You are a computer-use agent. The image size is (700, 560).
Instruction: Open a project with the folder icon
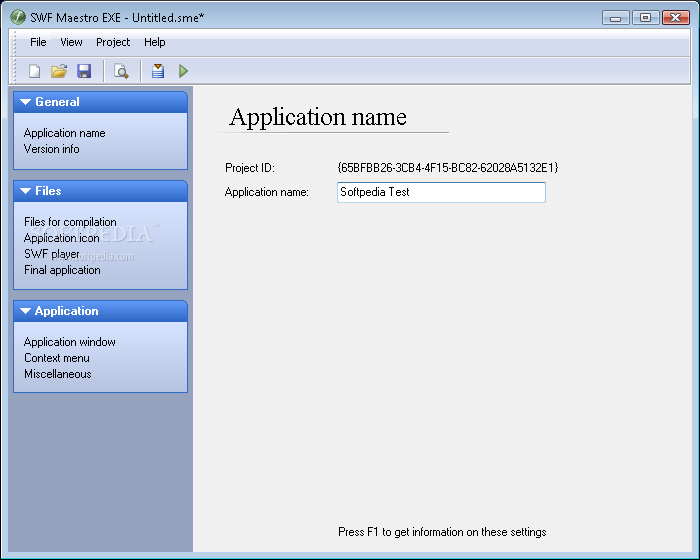click(59, 71)
